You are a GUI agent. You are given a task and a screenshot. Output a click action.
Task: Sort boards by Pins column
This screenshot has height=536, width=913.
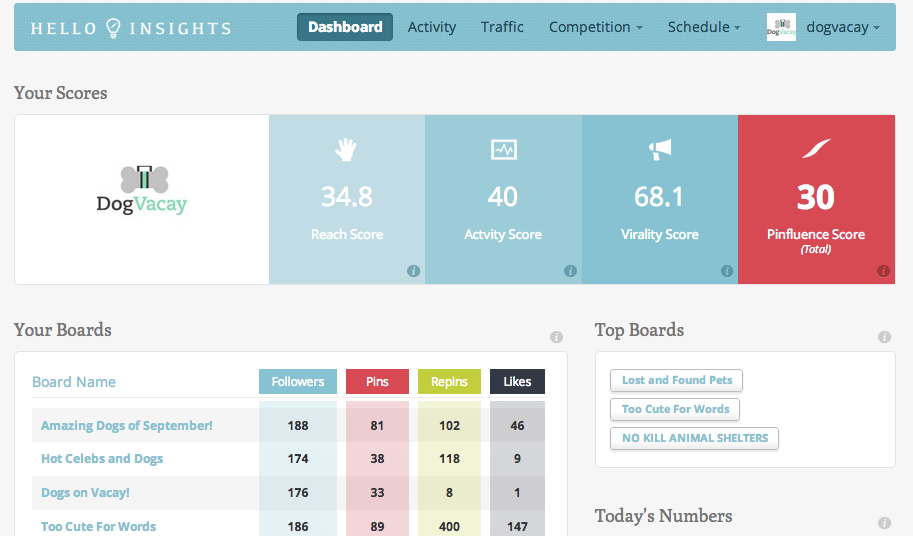click(377, 381)
